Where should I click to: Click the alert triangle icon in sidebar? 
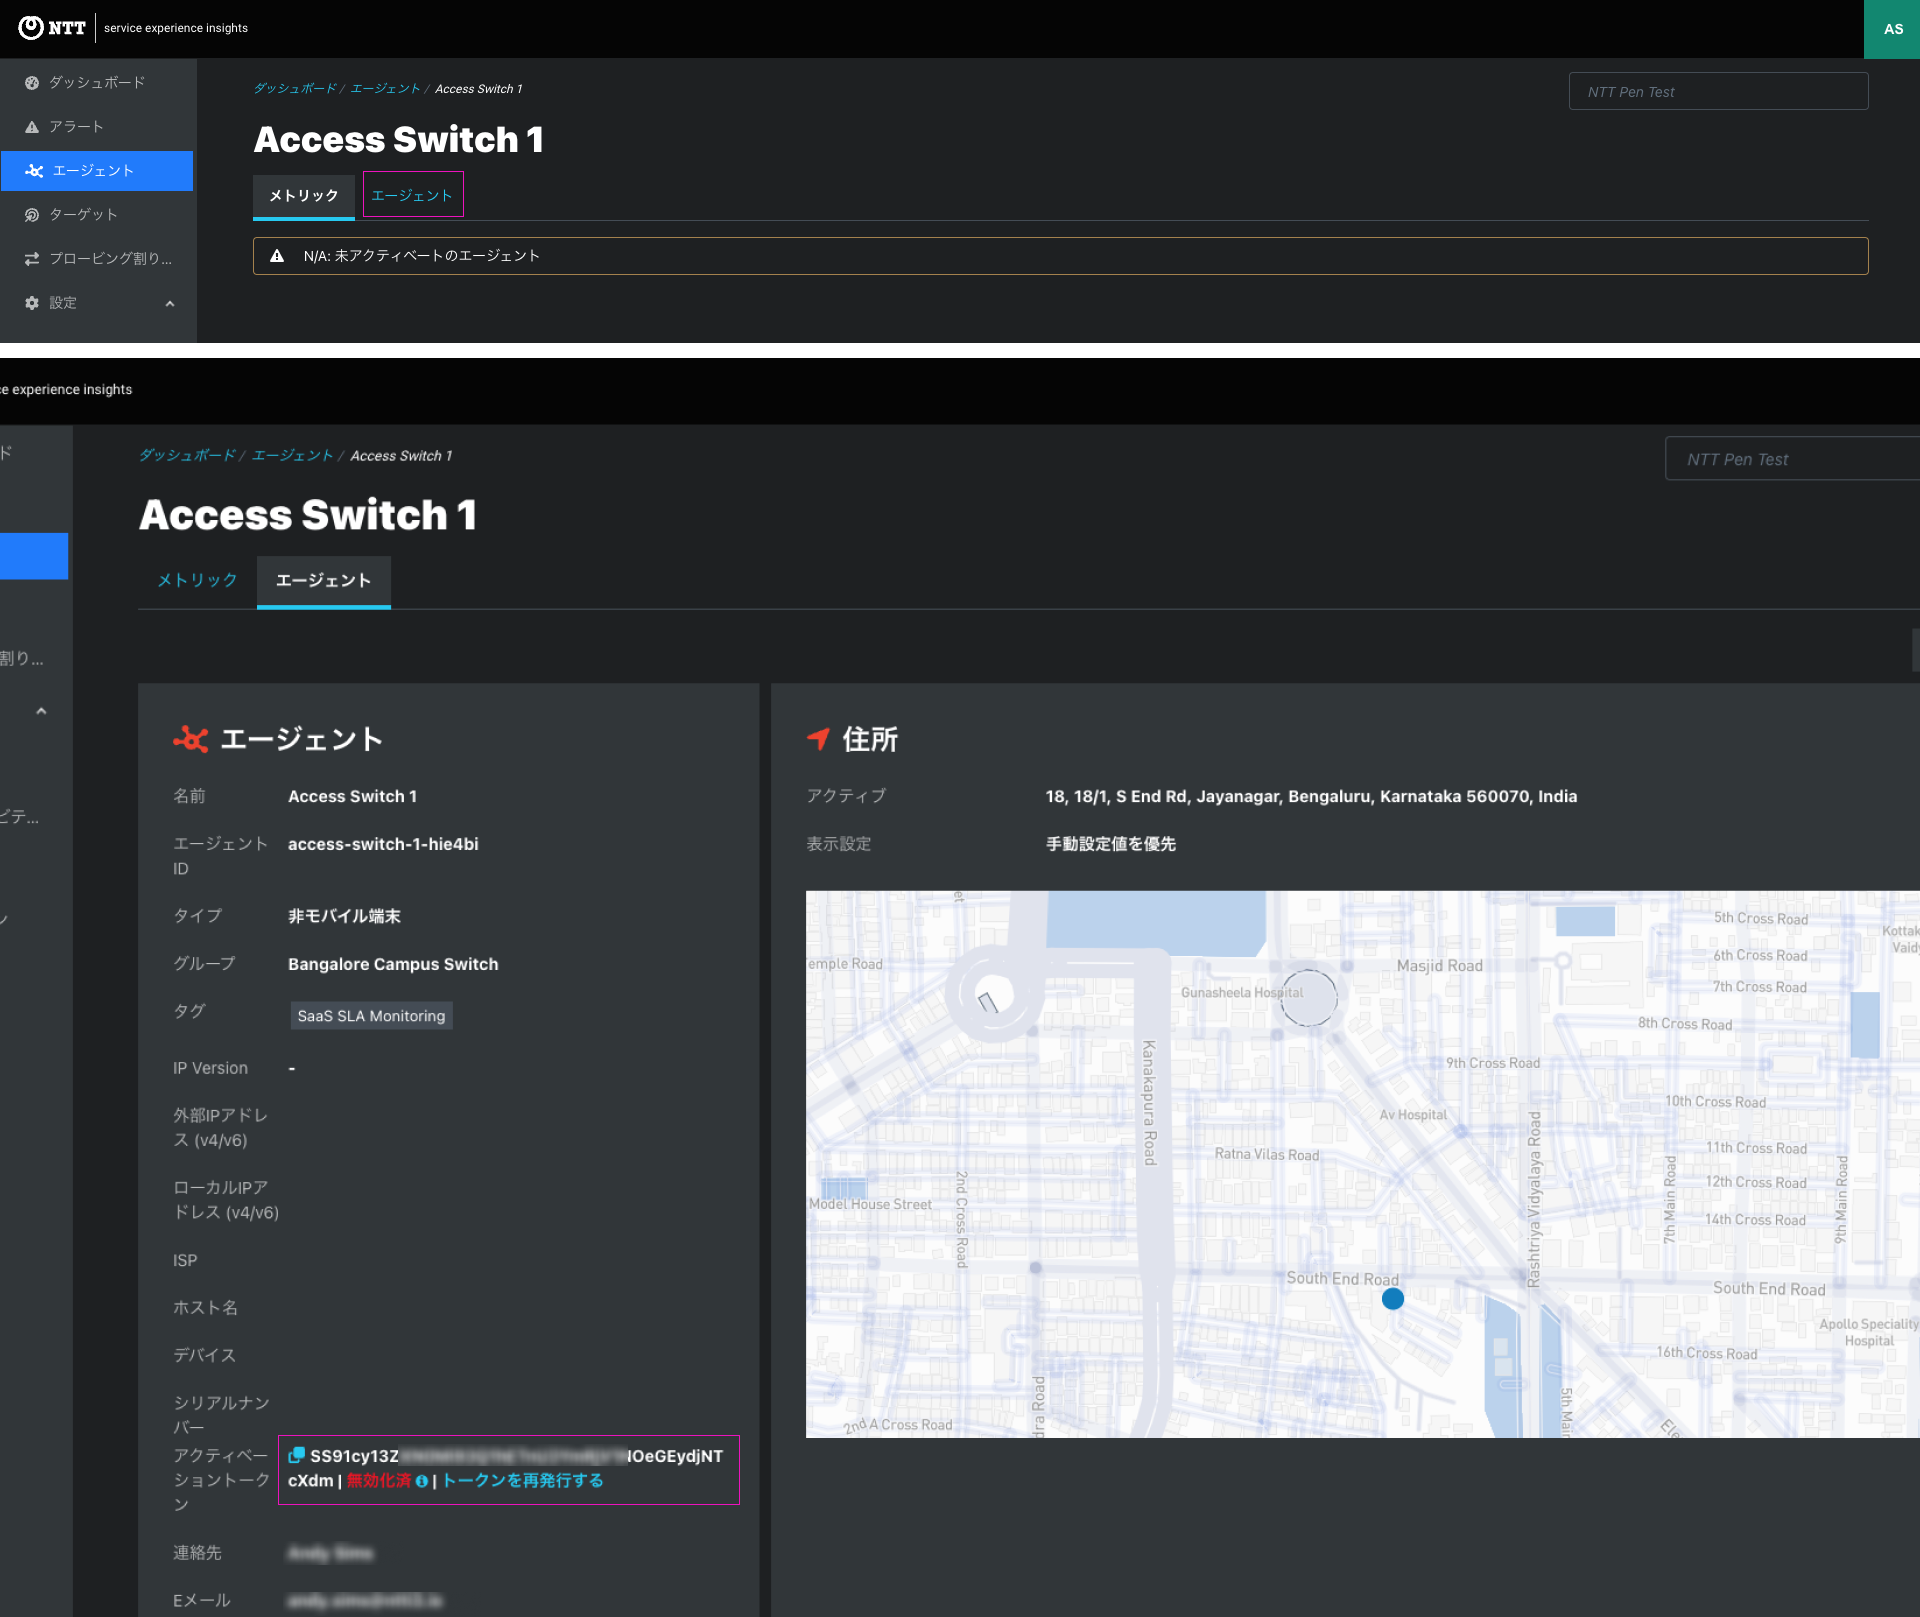point(32,127)
